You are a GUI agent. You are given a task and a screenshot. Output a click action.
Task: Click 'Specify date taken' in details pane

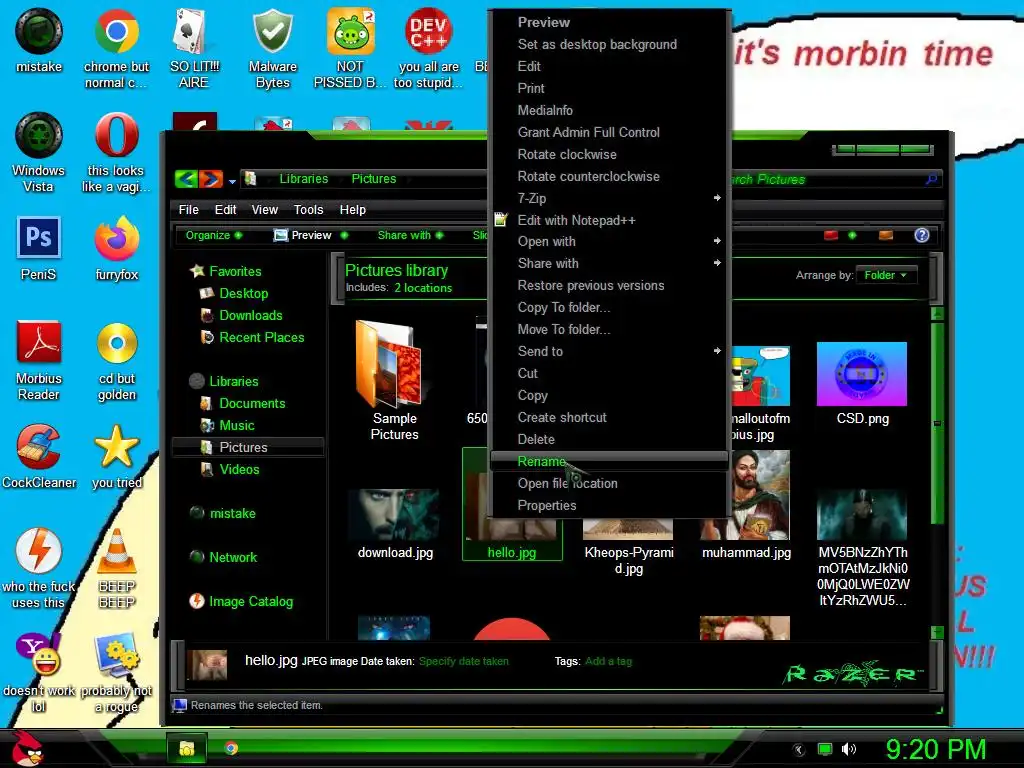point(463,661)
